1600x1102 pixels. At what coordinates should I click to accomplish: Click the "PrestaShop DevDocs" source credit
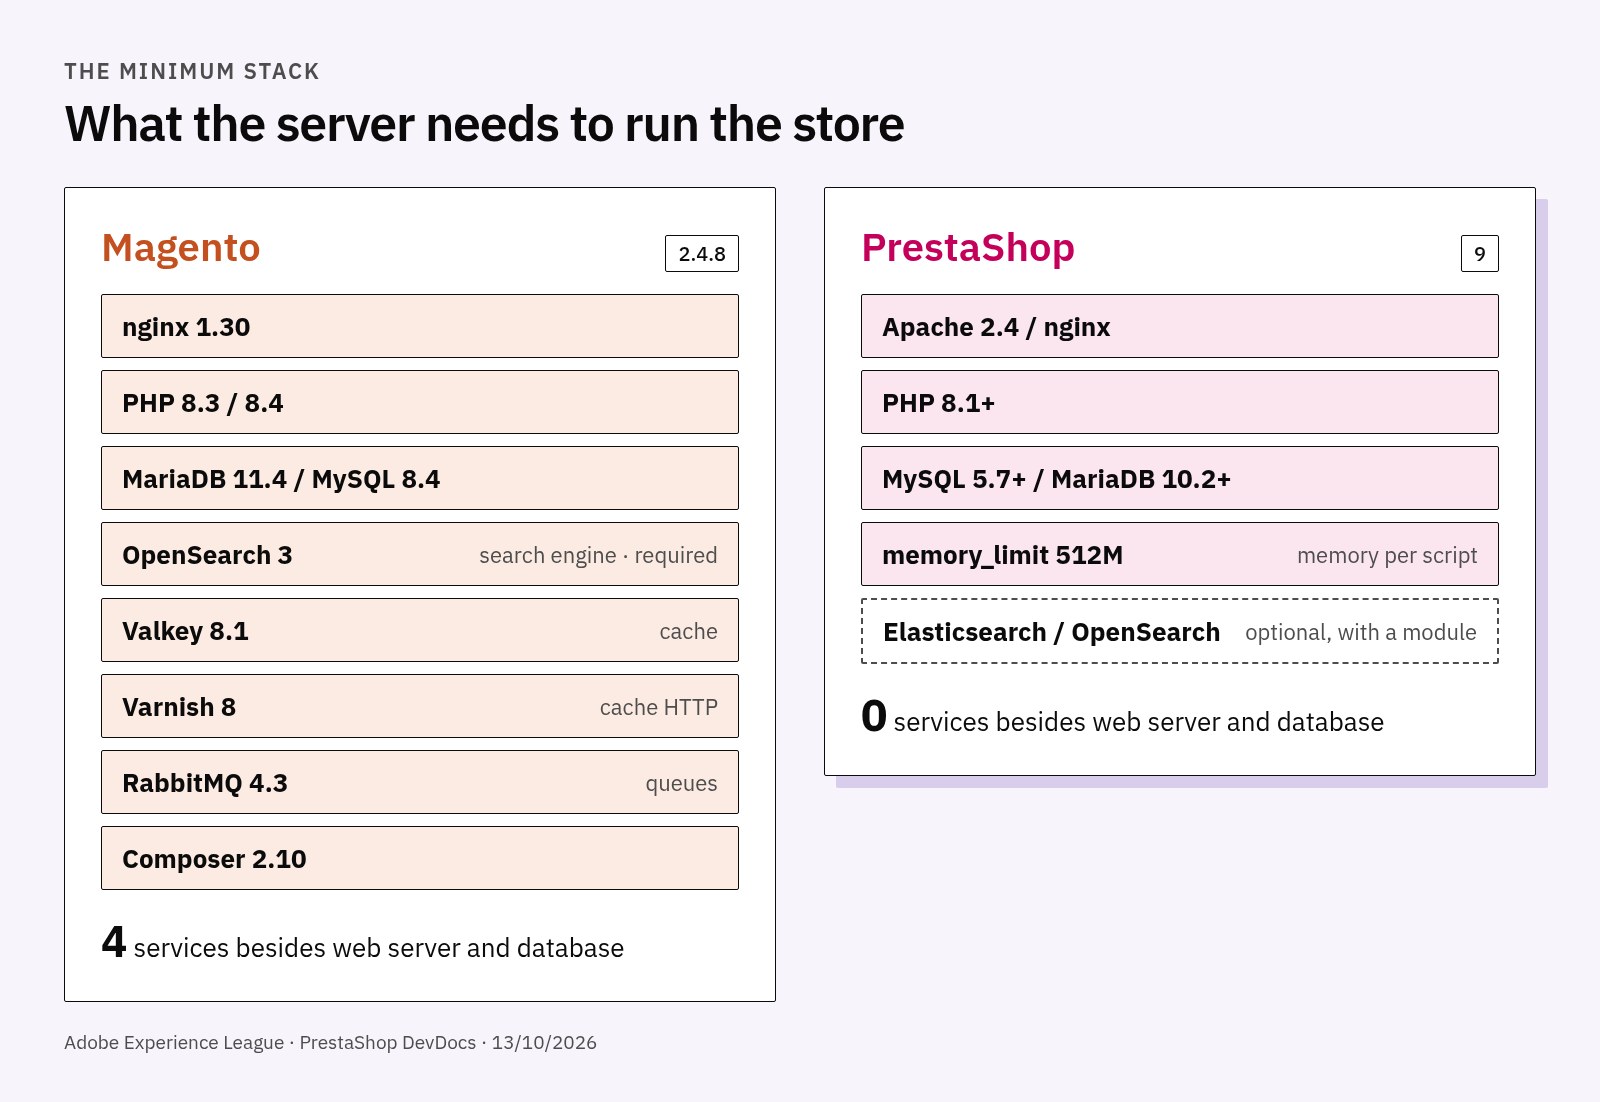point(388,1043)
